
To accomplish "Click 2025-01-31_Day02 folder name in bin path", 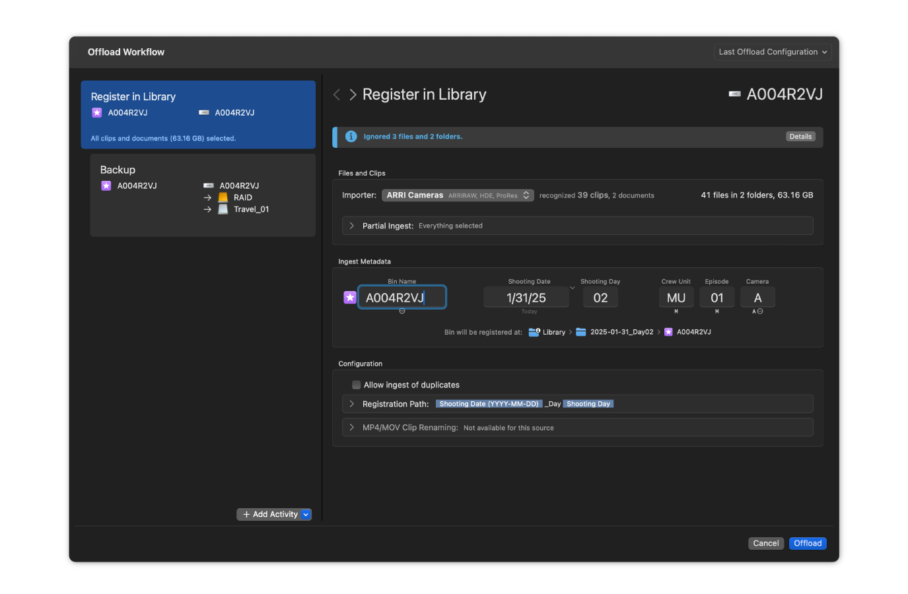I will (x=621, y=332).
